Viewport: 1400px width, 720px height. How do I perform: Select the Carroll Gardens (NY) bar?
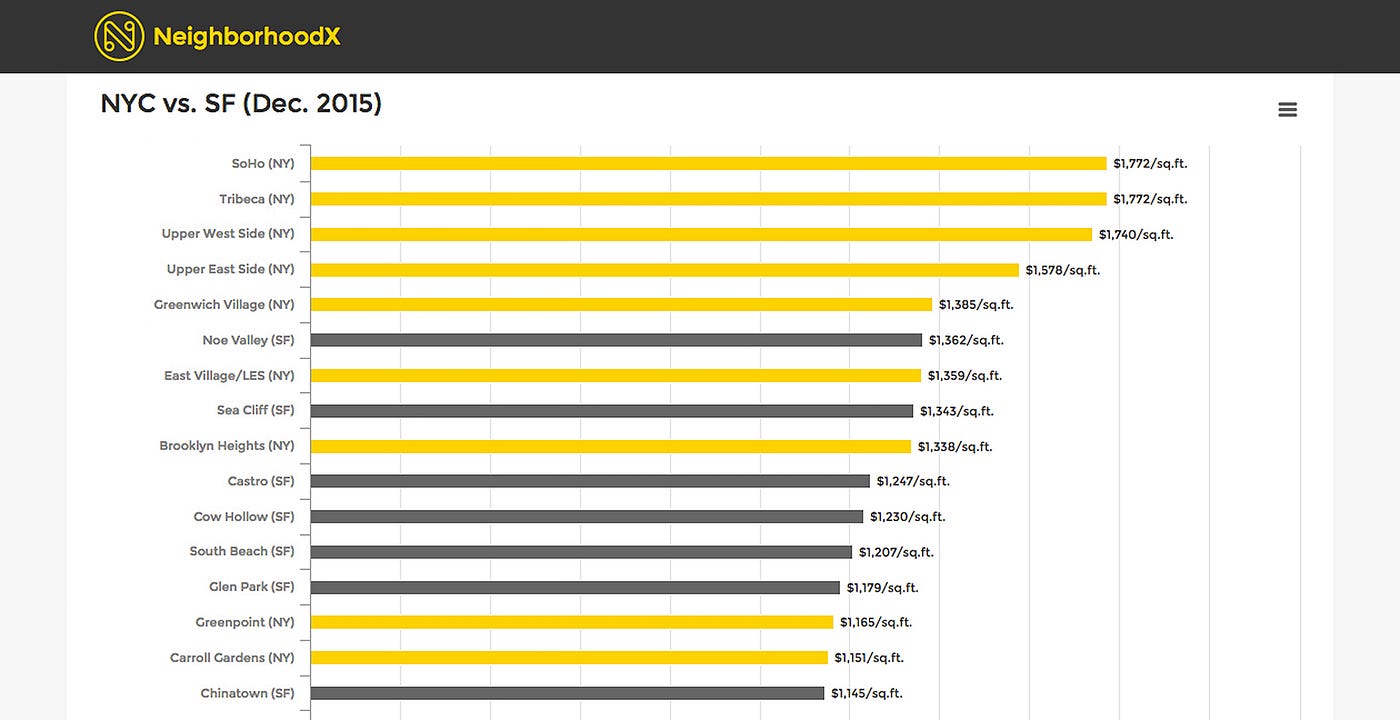(569, 657)
